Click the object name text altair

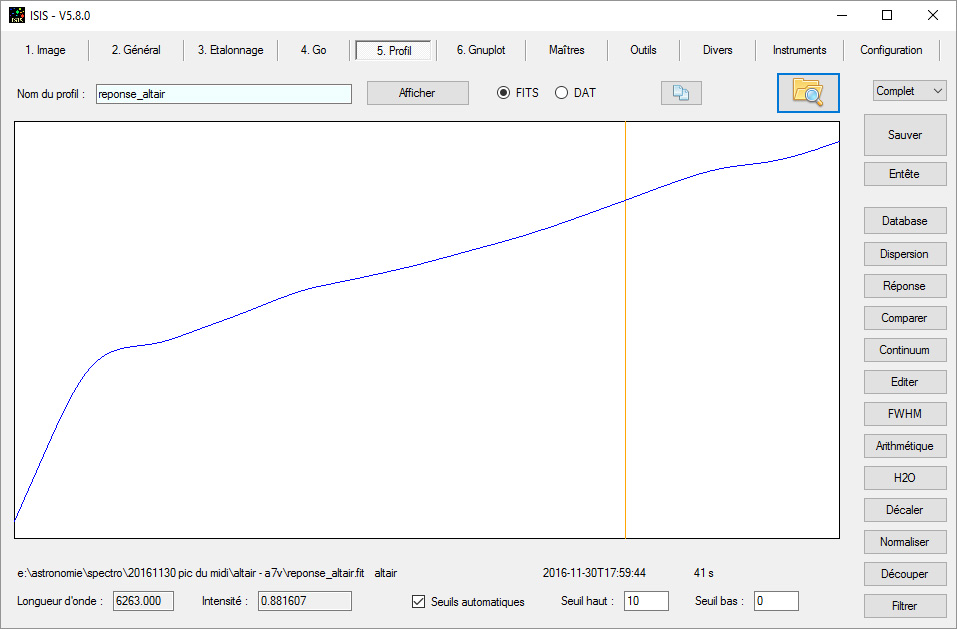[386, 573]
